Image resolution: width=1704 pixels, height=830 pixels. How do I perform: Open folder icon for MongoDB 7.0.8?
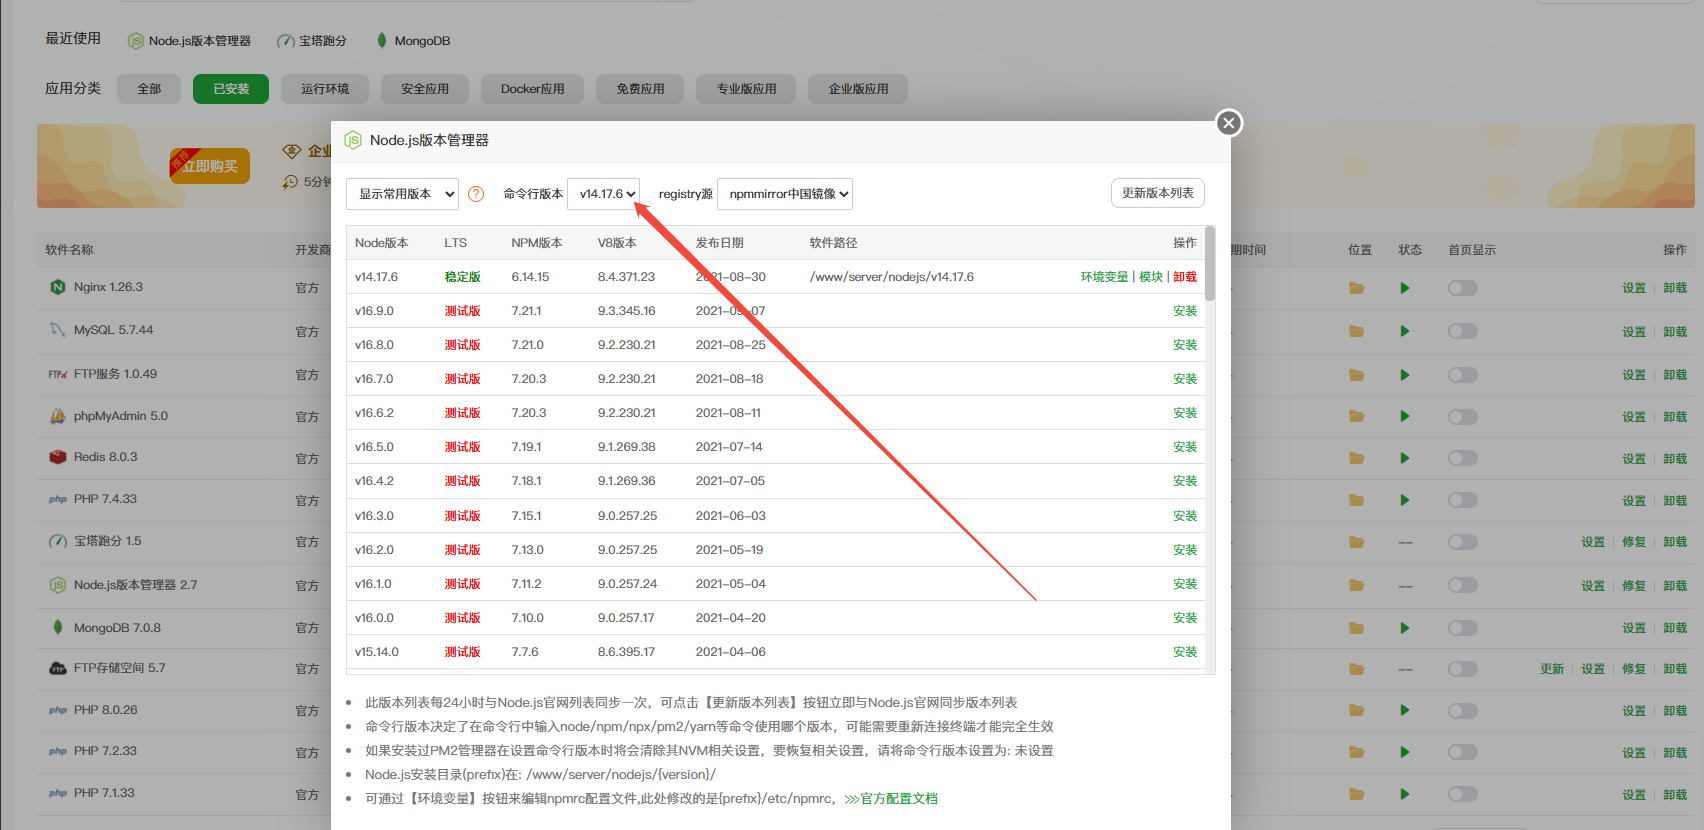[1356, 628]
